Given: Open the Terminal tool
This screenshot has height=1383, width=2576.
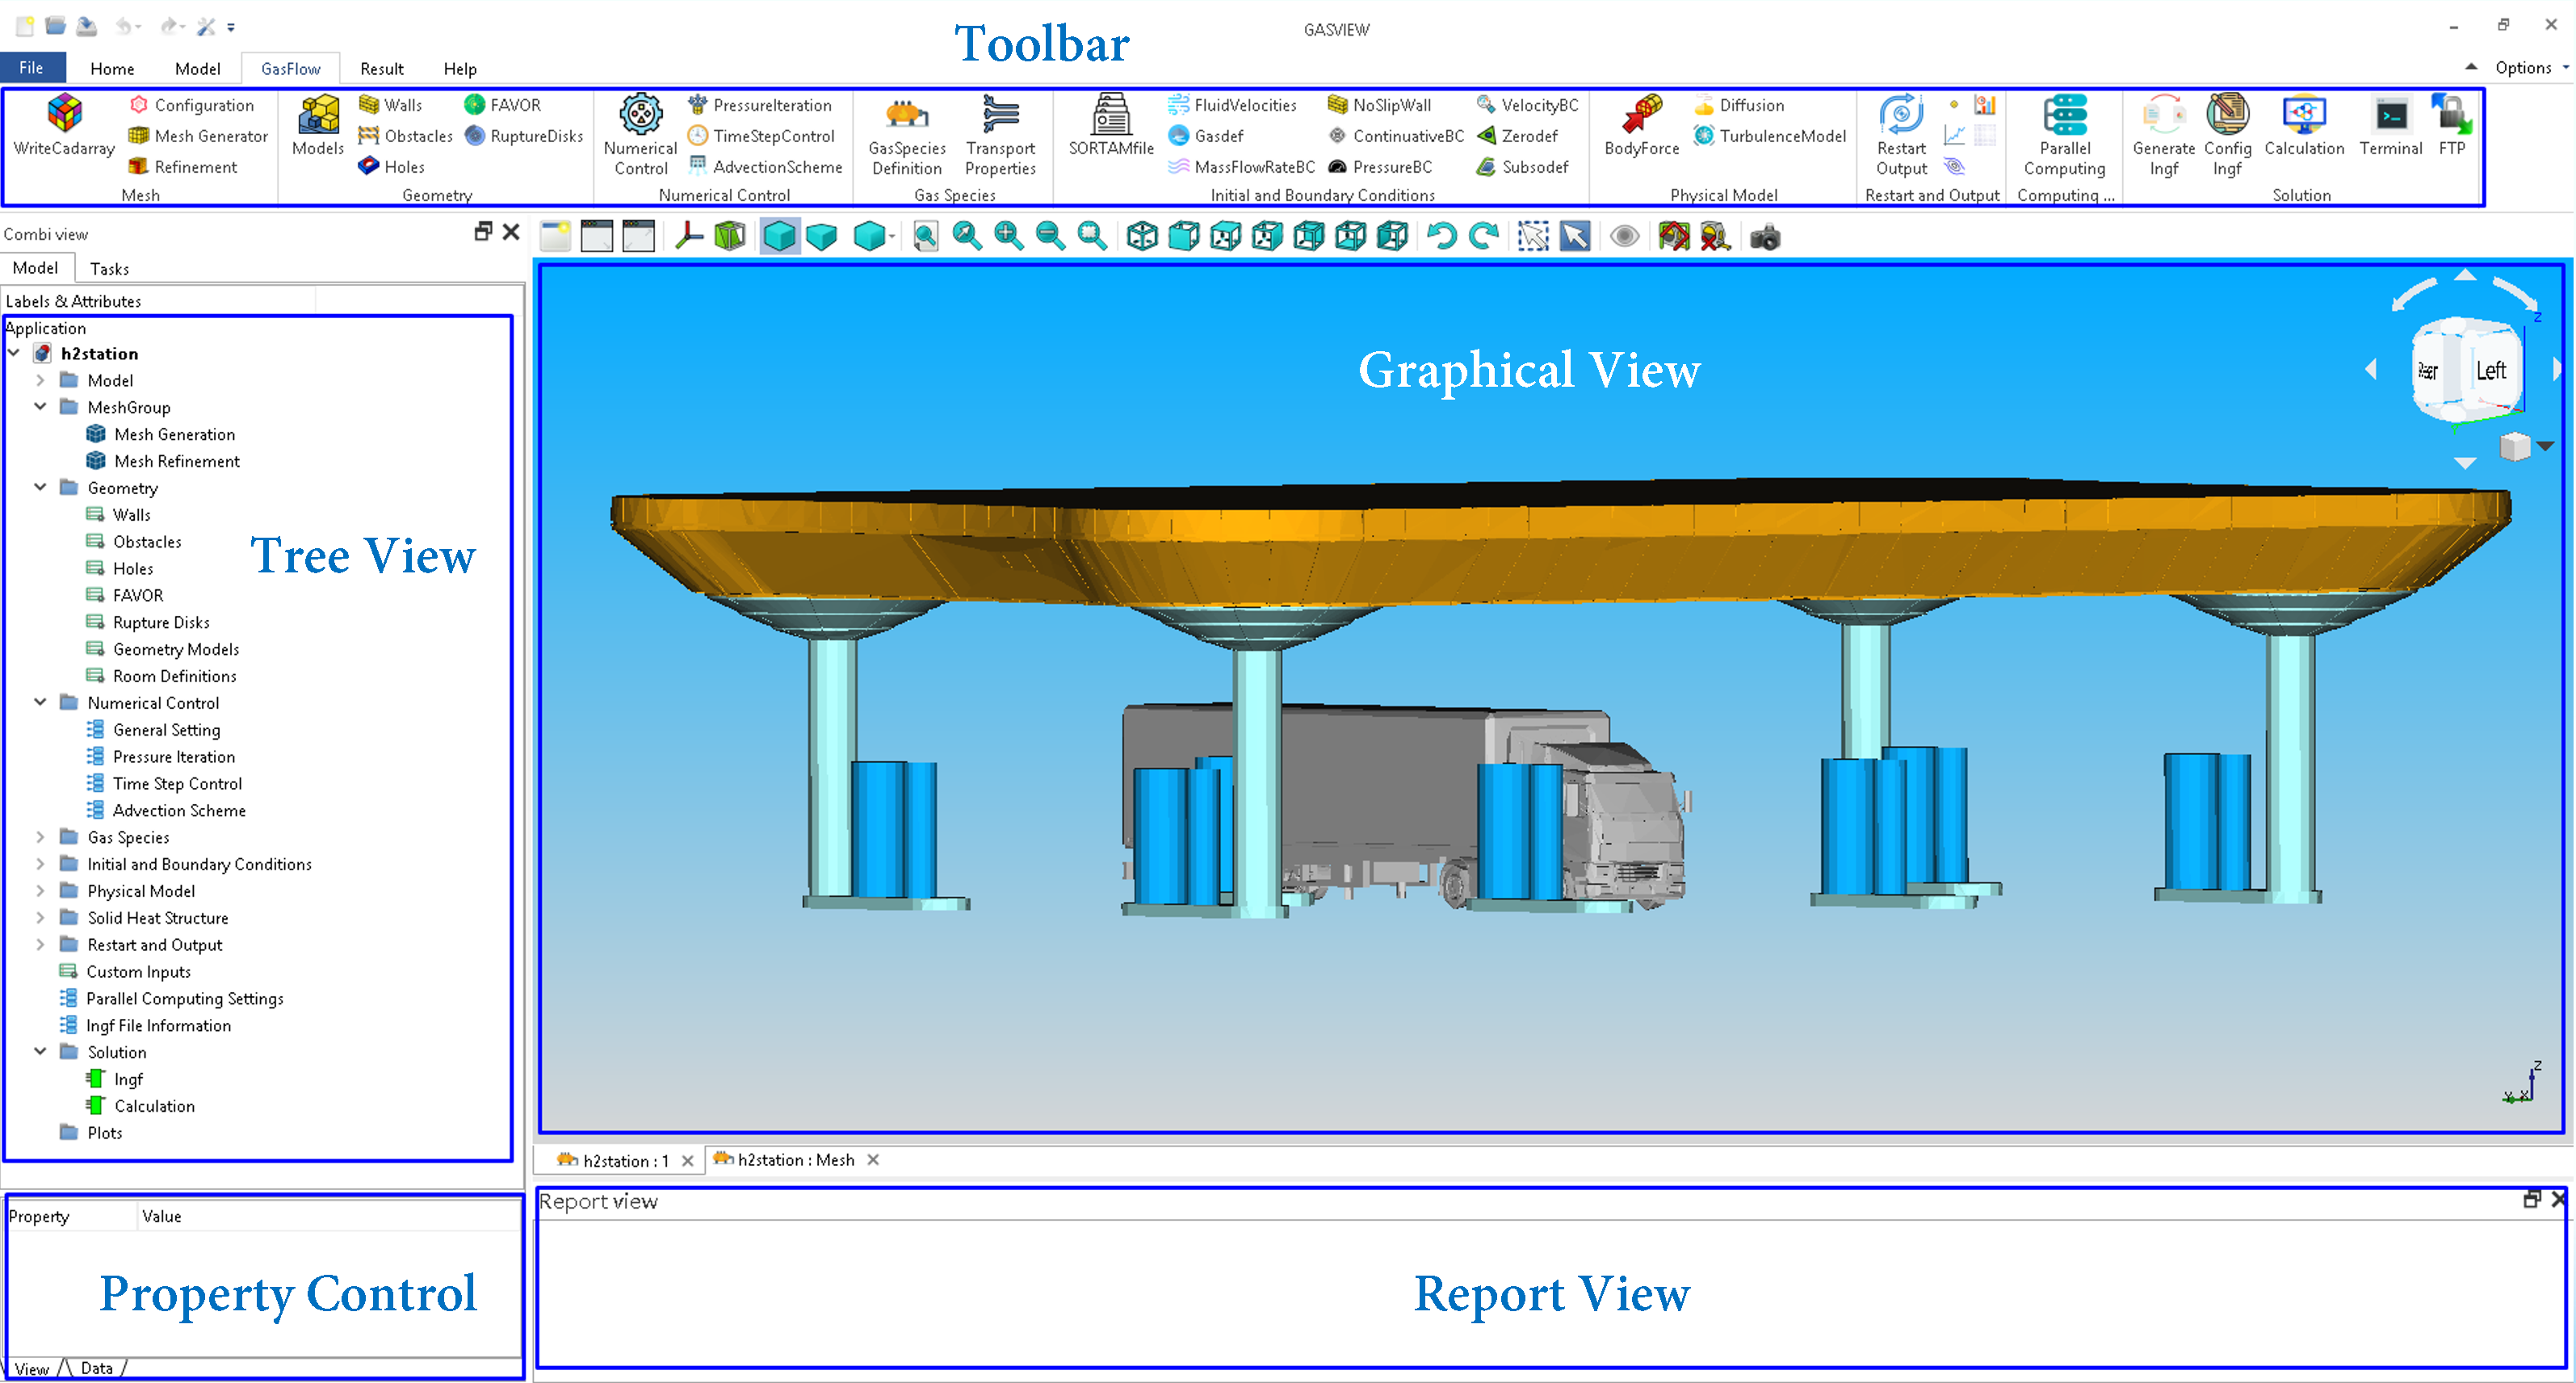Looking at the screenshot, I should (2390, 126).
